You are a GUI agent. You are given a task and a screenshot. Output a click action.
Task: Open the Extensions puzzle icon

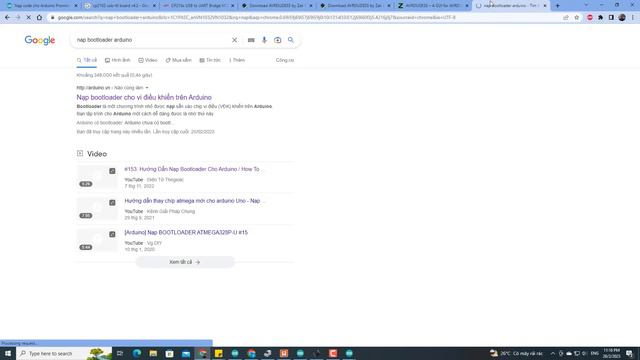pos(600,18)
